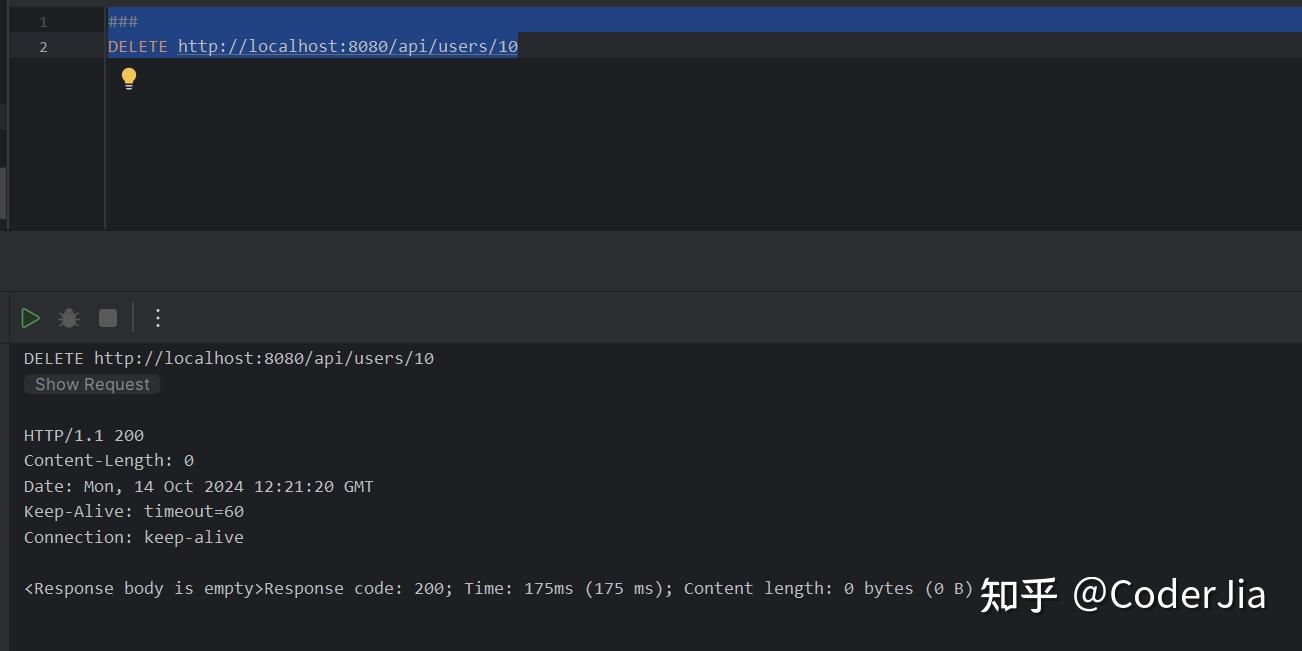Click the Keep-Alive timeout header
Viewport: 1302px width, 651px height.
(x=133, y=511)
